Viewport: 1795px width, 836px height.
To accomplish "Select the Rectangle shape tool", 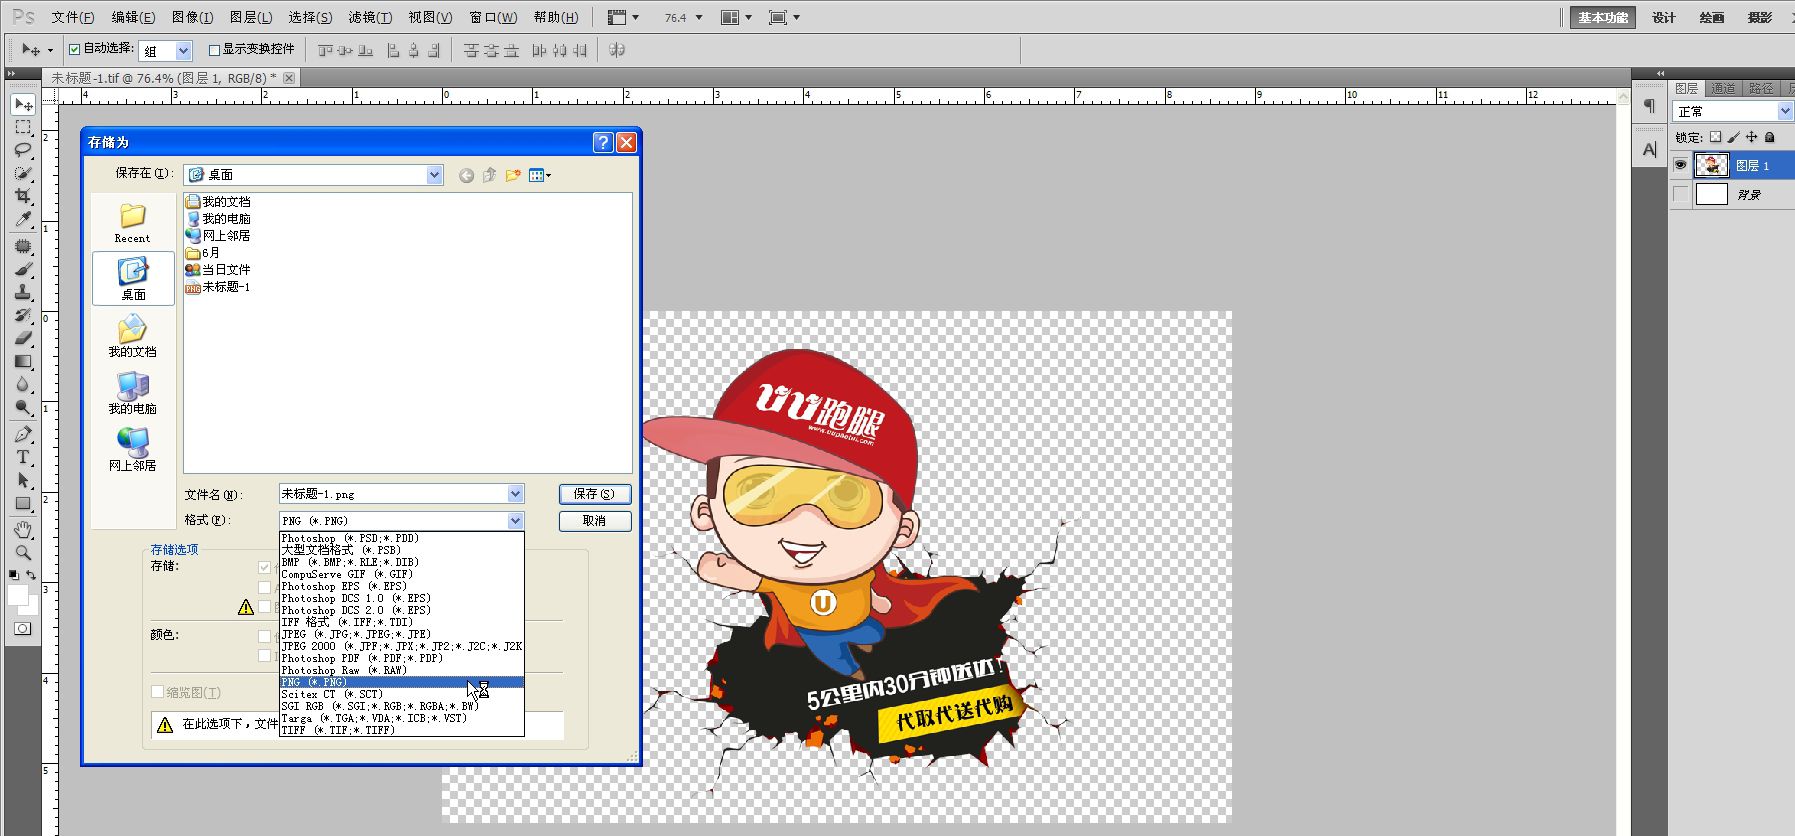I will [23, 503].
